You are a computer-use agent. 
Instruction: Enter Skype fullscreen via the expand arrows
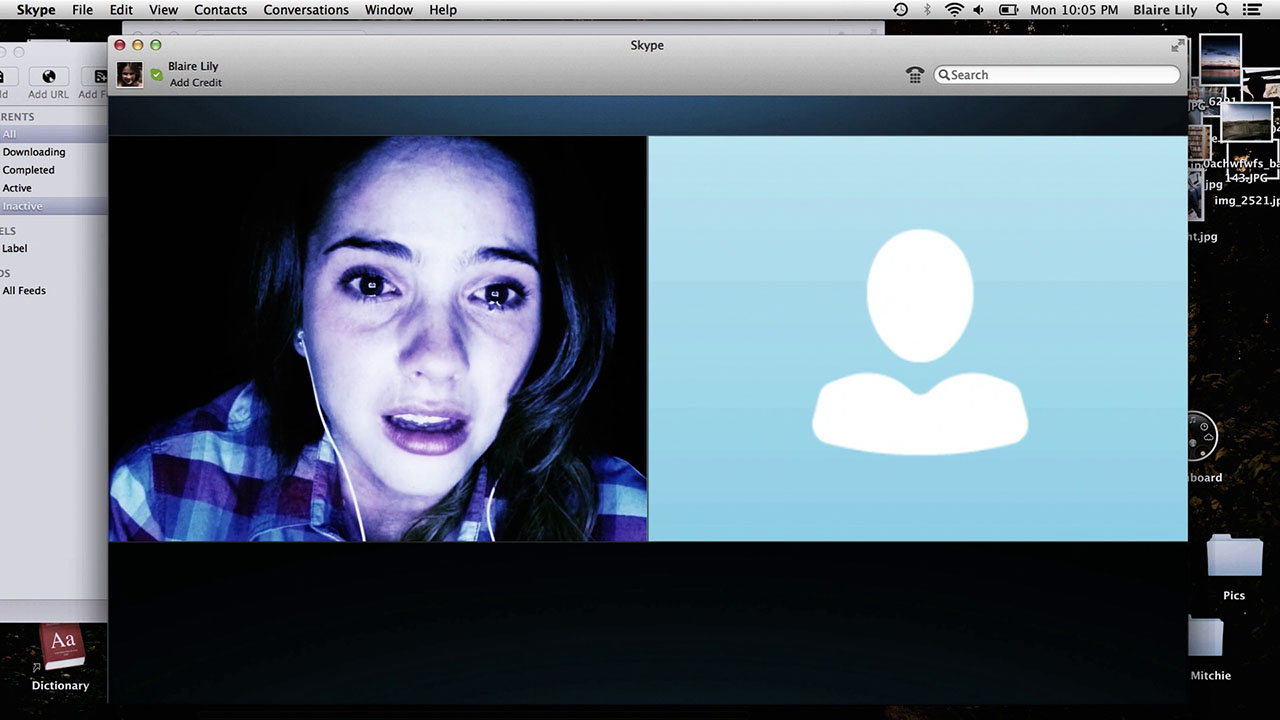pos(1177,46)
